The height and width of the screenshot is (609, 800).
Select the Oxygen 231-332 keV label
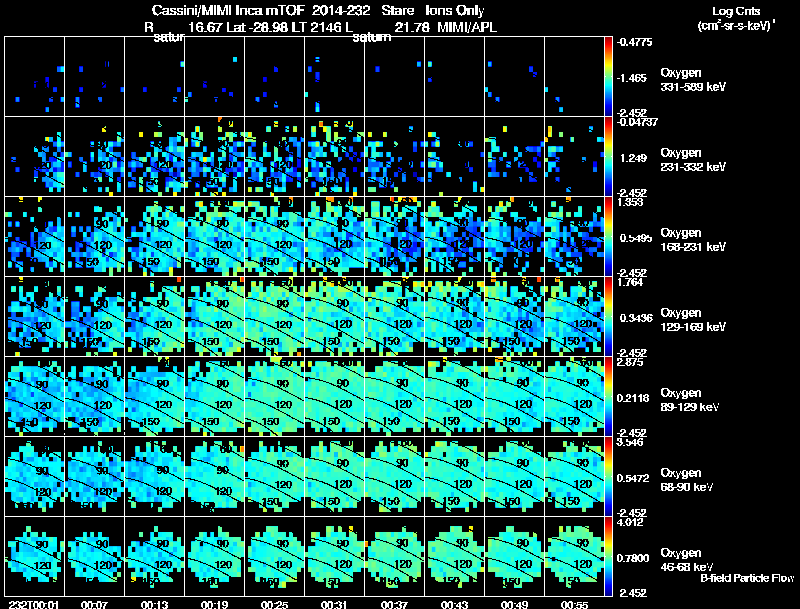tap(693, 160)
